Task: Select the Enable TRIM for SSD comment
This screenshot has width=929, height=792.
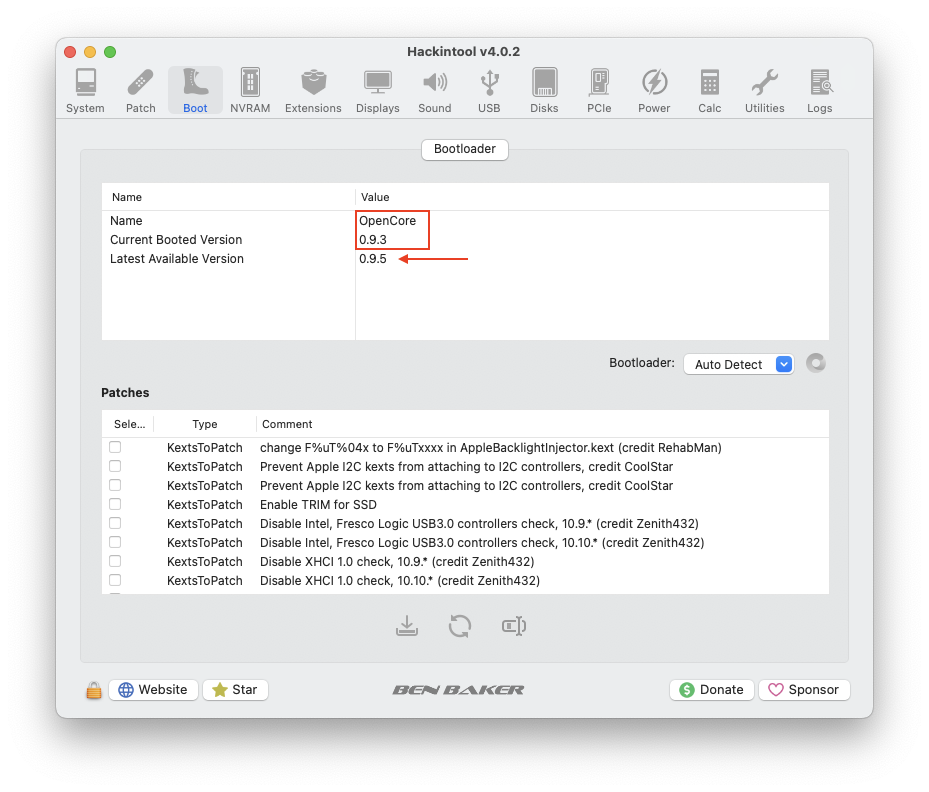Action: click(318, 505)
